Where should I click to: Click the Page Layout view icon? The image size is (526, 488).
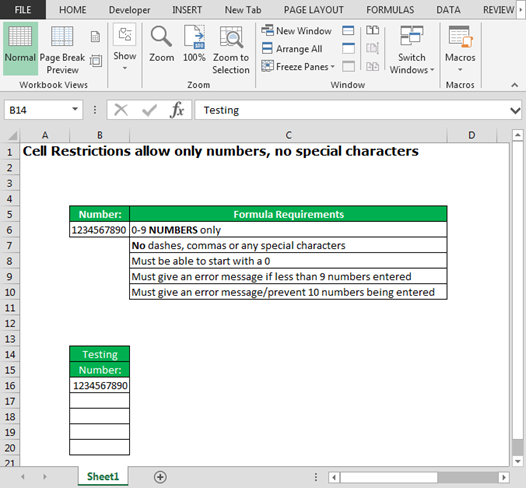pos(95,36)
